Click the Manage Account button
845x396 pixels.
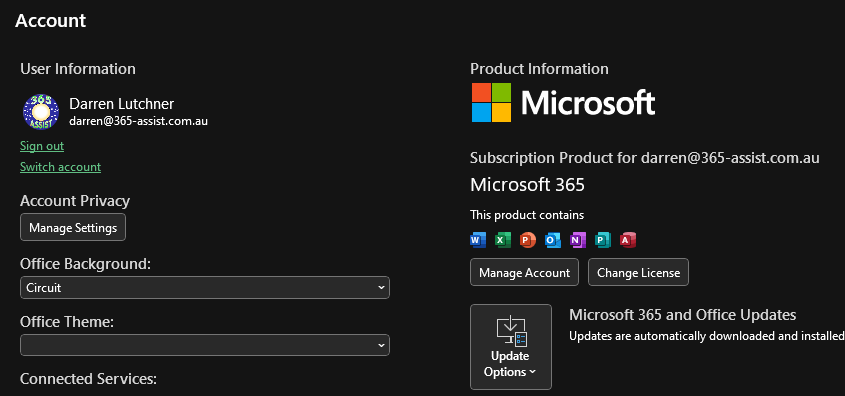pos(524,272)
